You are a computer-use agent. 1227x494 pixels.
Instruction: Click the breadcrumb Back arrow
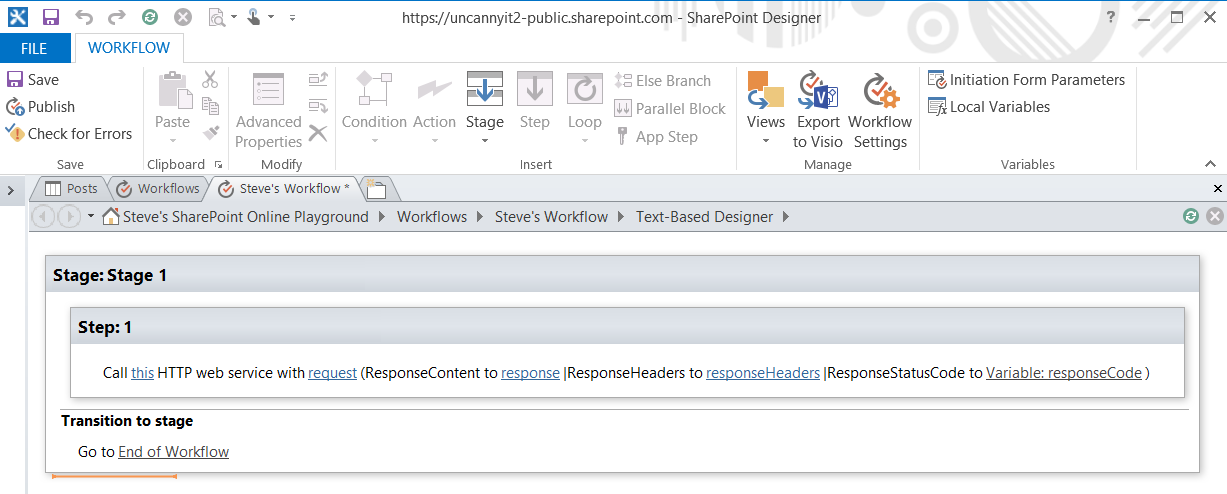(43, 216)
